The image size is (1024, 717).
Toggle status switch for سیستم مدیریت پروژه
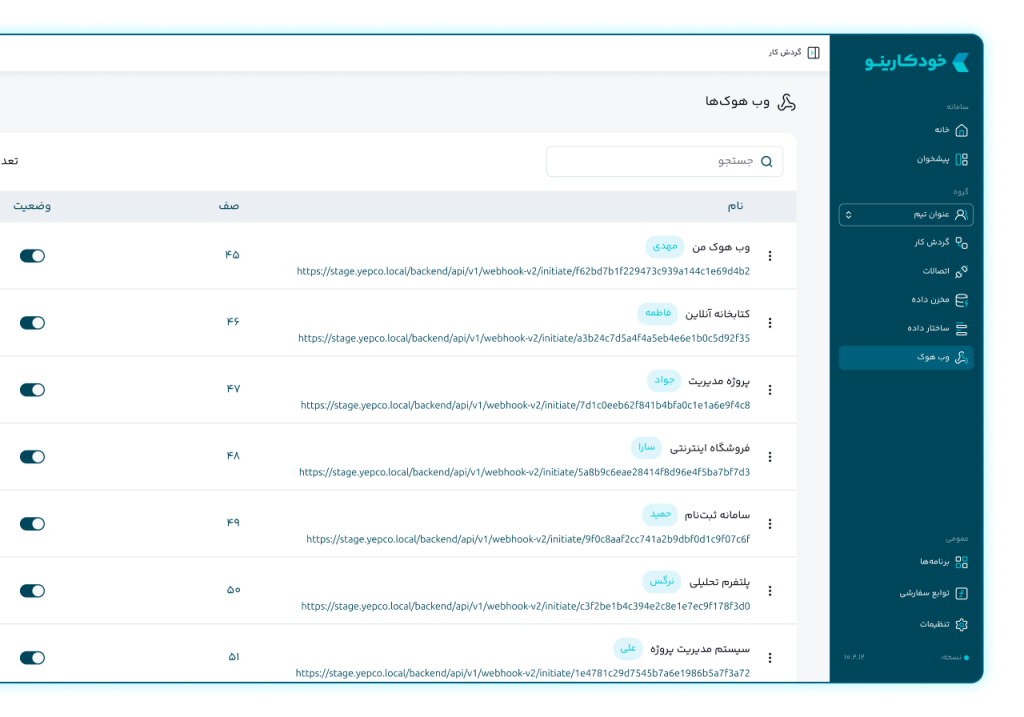point(32,658)
